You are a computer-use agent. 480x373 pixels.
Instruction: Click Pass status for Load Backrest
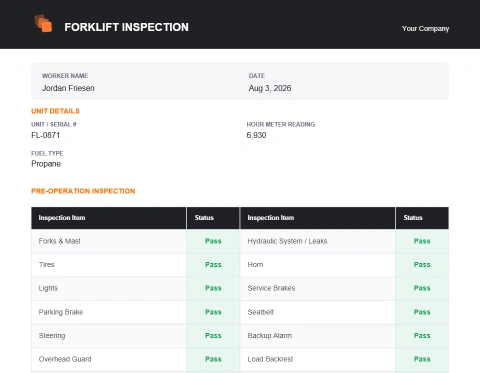[x=422, y=359]
